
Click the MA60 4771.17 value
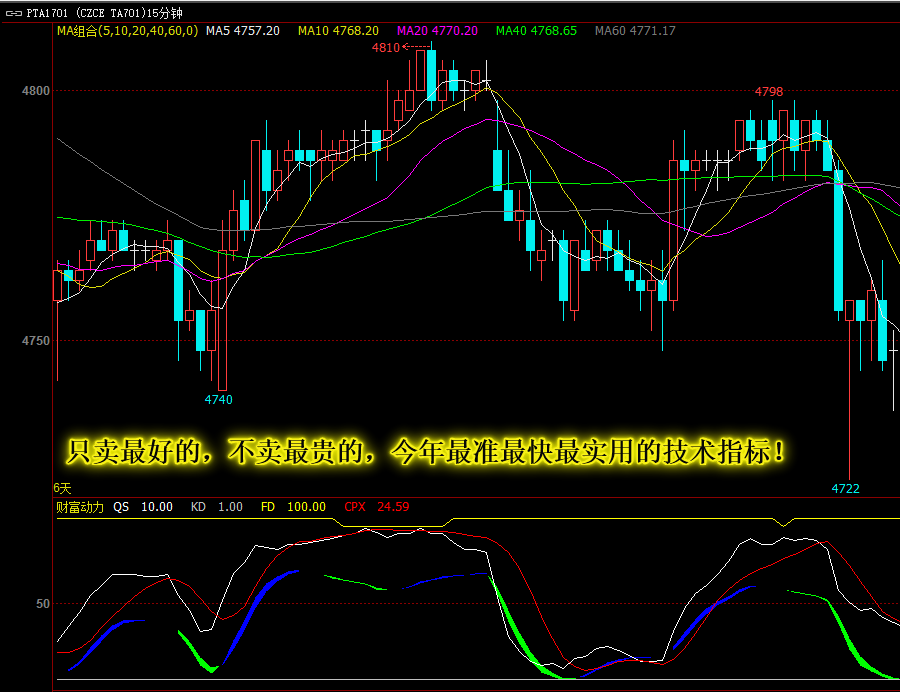pos(635,31)
